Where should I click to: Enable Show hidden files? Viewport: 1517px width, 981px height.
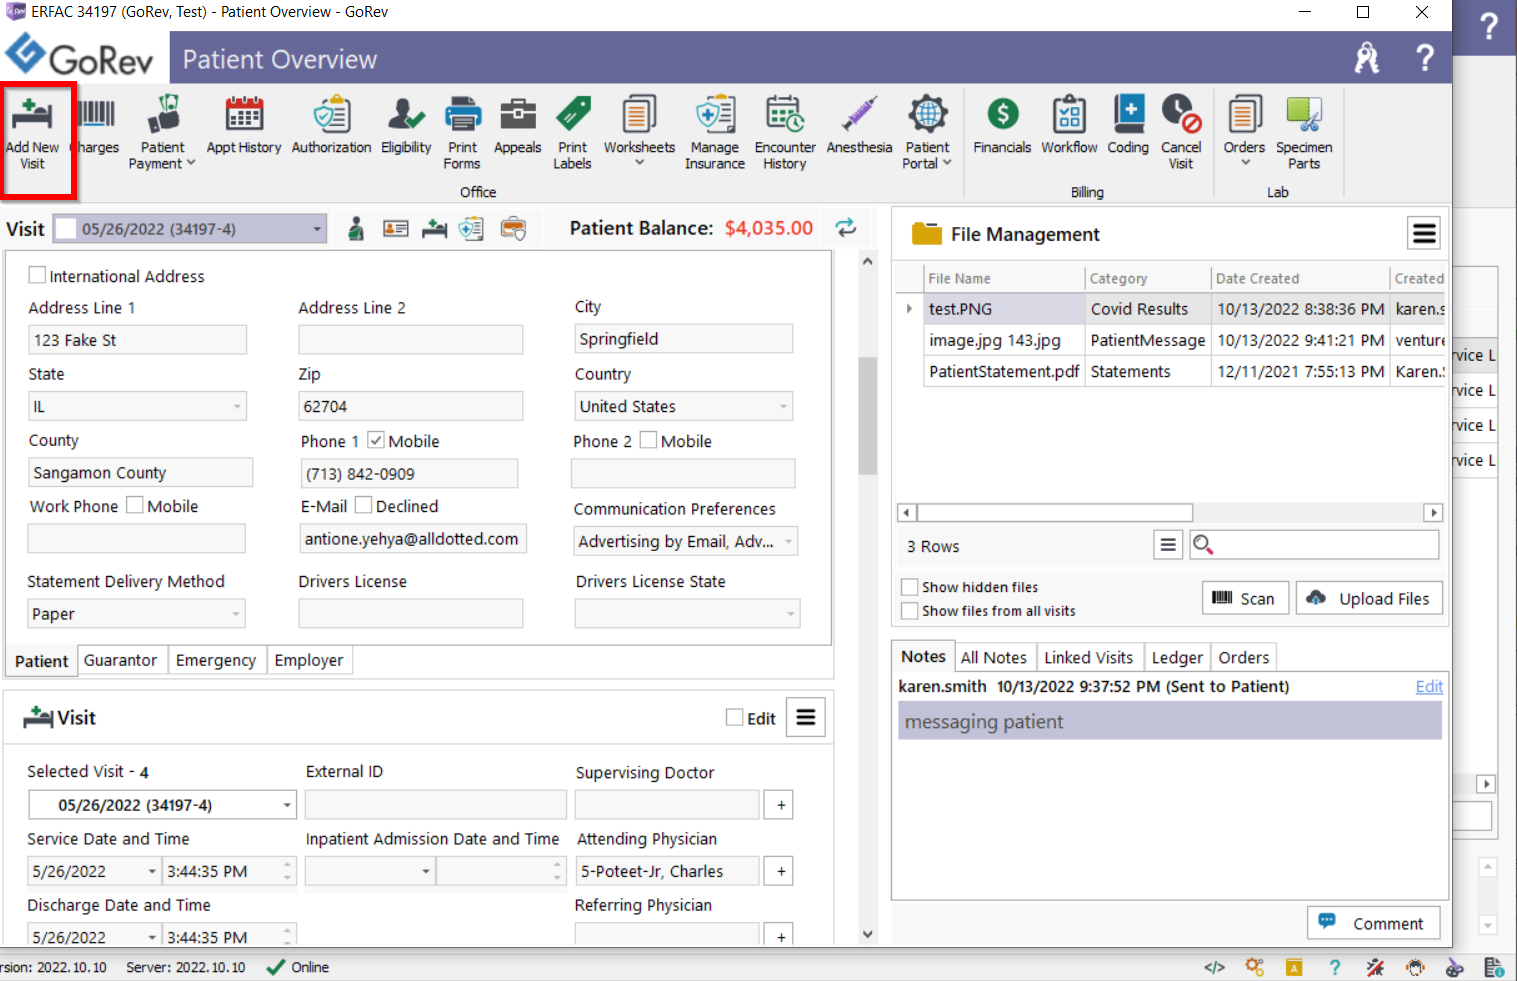pos(909,587)
